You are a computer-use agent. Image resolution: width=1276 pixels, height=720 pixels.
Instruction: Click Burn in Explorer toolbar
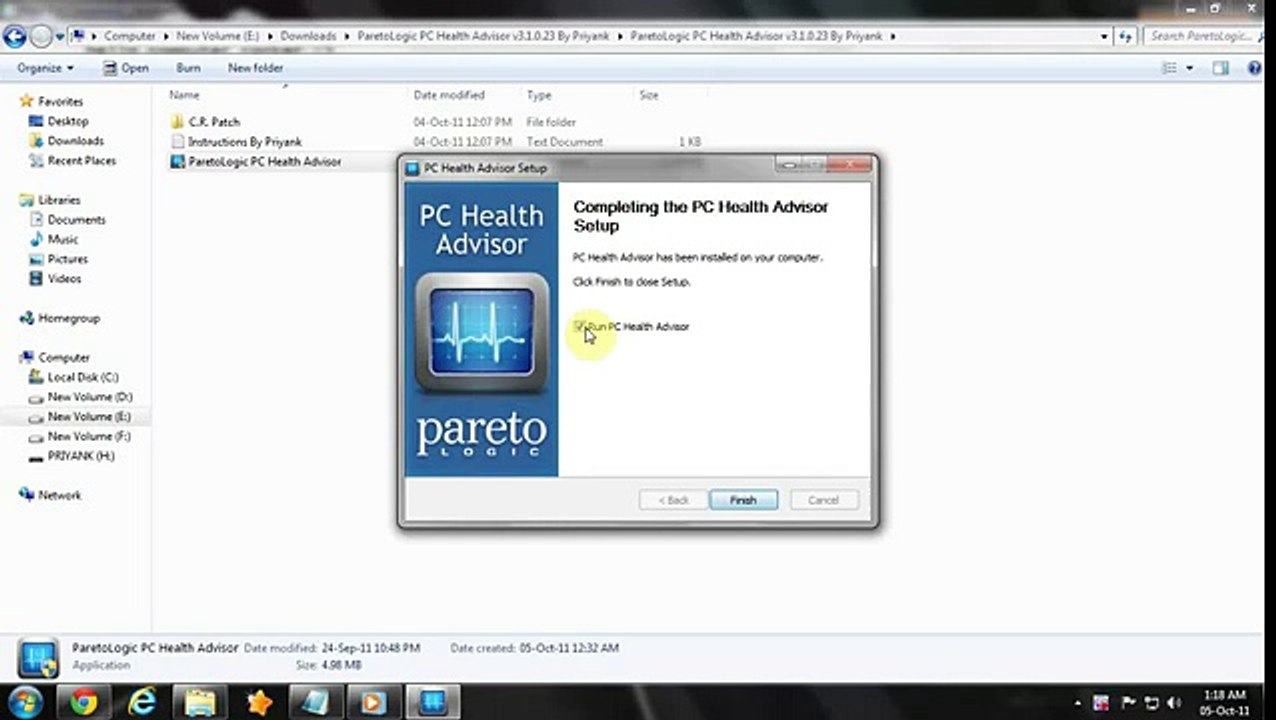pos(188,68)
